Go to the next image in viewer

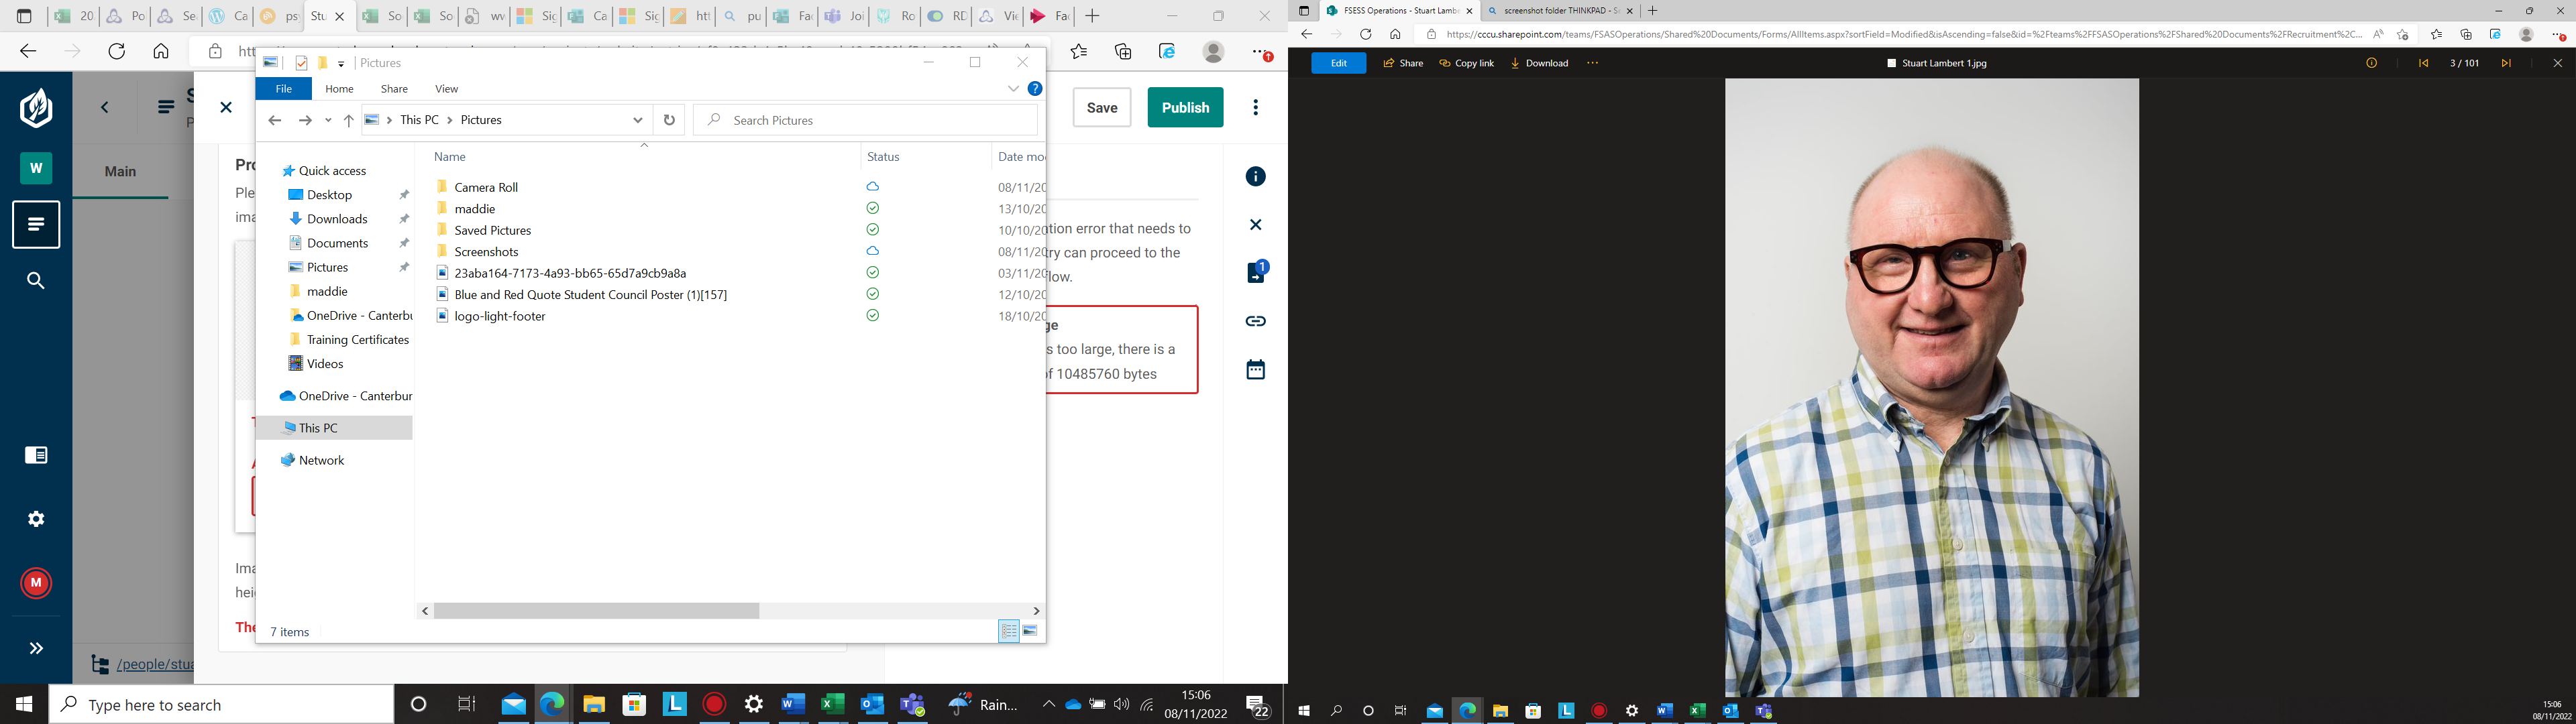2505,63
